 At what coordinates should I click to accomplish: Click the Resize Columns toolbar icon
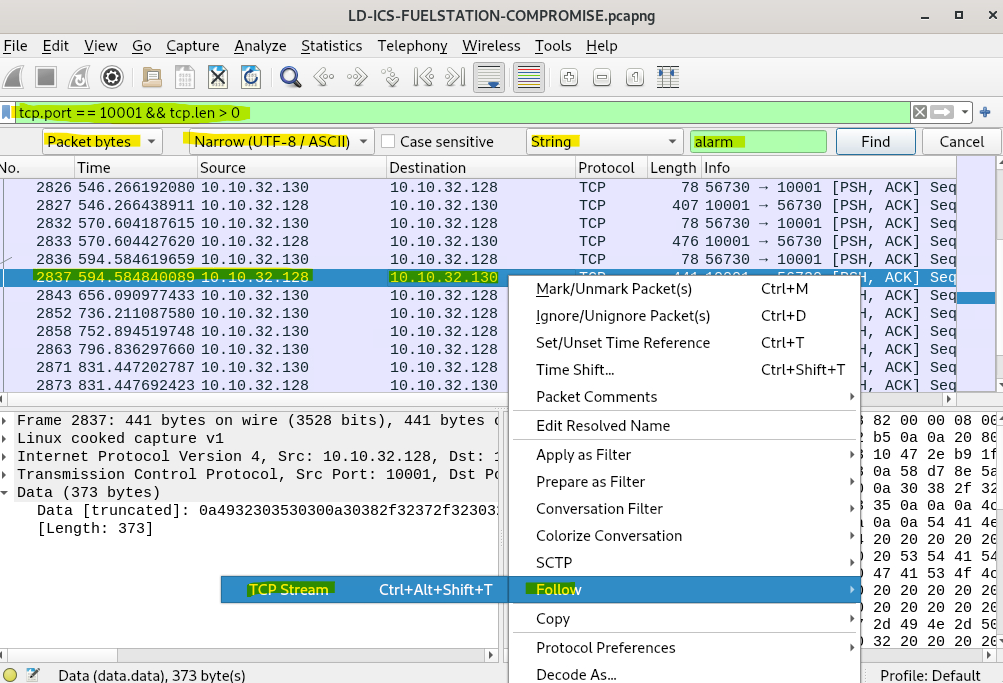(x=667, y=77)
